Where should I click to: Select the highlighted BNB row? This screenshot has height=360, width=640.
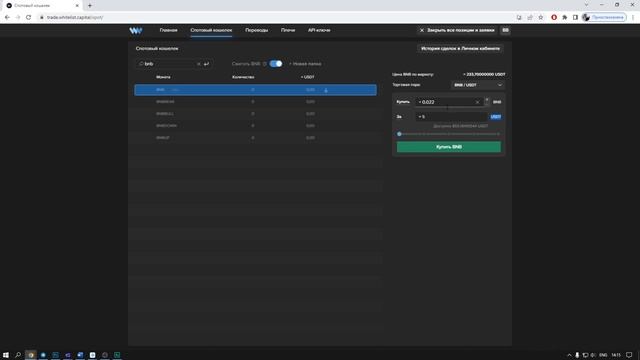click(256, 90)
